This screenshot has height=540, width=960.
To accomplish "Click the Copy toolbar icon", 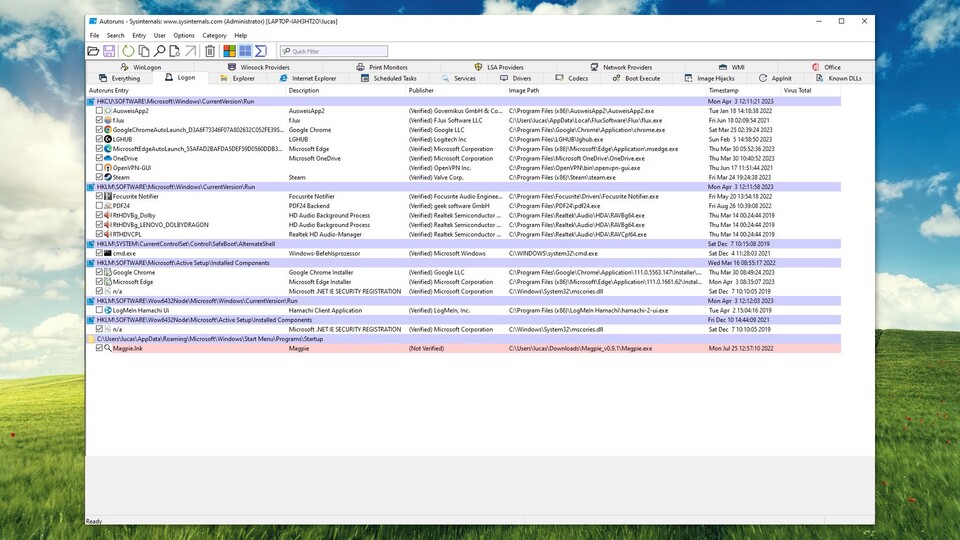I will click(144, 51).
